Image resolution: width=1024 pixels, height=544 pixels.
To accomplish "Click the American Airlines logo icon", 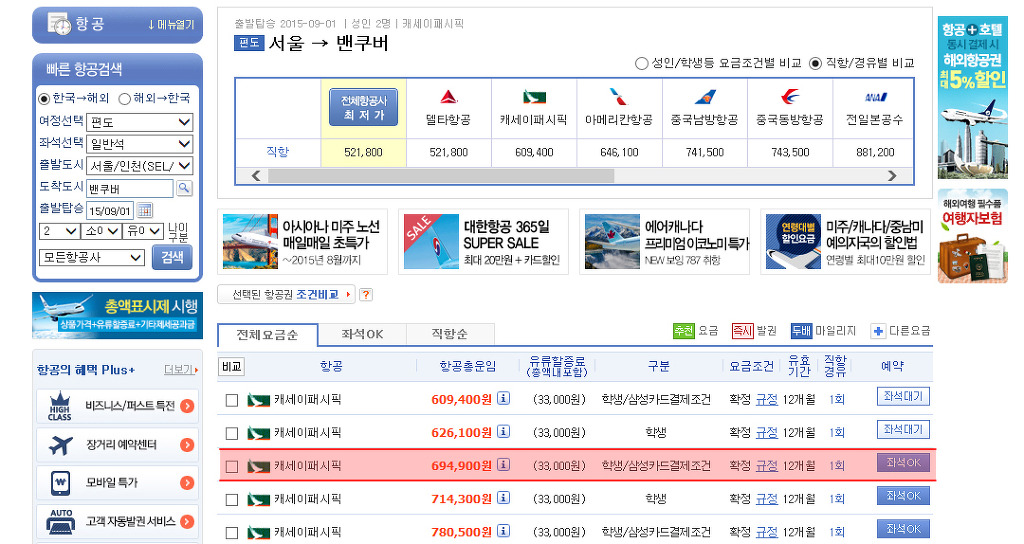I will [x=618, y=97].
